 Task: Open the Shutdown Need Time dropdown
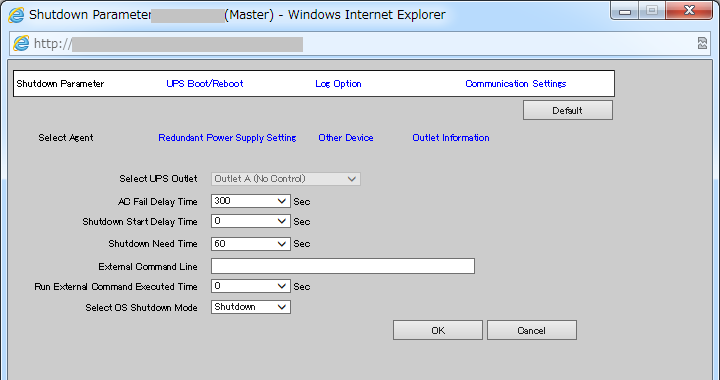(x=251, y=244)
